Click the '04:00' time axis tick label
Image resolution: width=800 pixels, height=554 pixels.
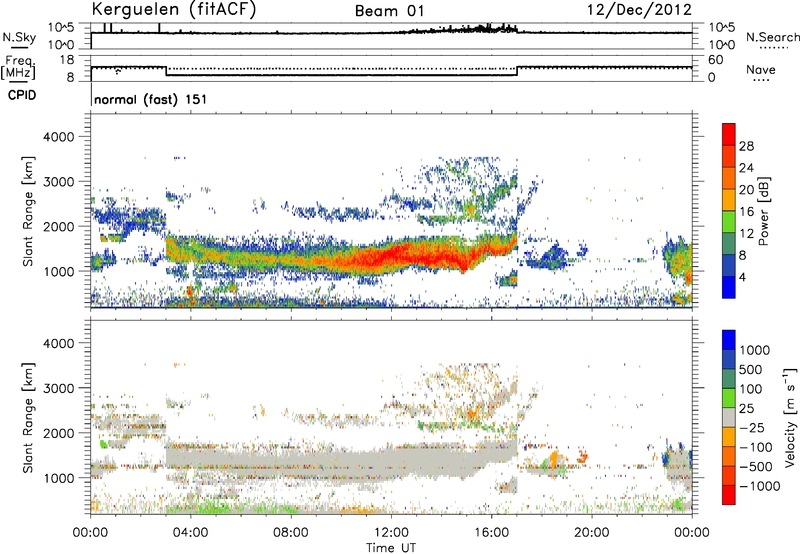[x=191, y=532]
